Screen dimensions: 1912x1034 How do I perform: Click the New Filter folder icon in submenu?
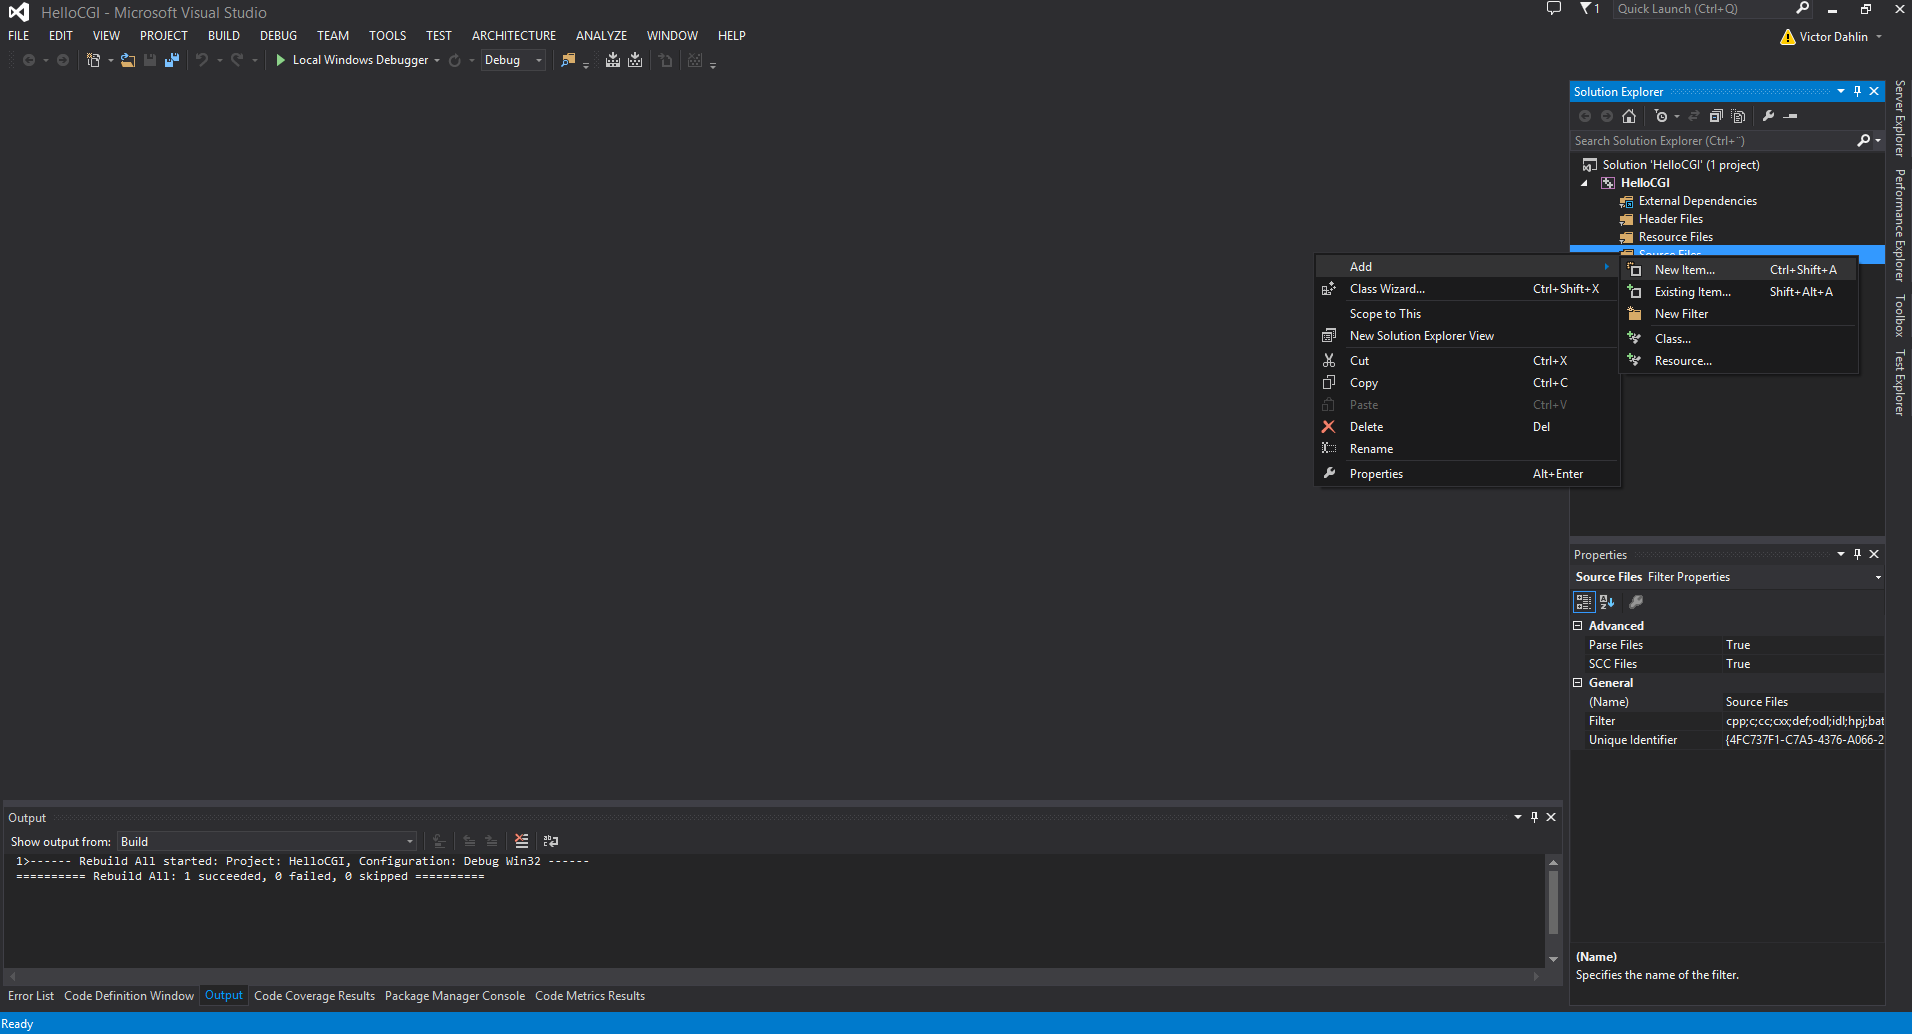point(1634,314)
